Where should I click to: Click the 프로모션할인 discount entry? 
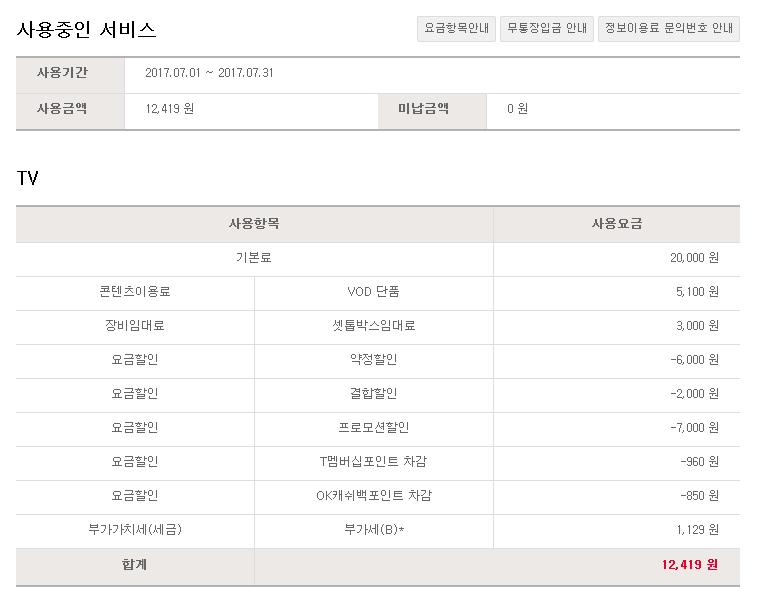(x=373, y=428)
